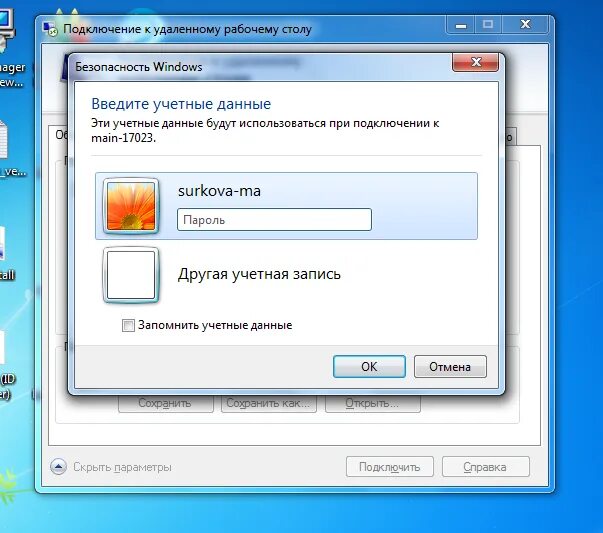Open help via Справка button

tap(486, 467)
